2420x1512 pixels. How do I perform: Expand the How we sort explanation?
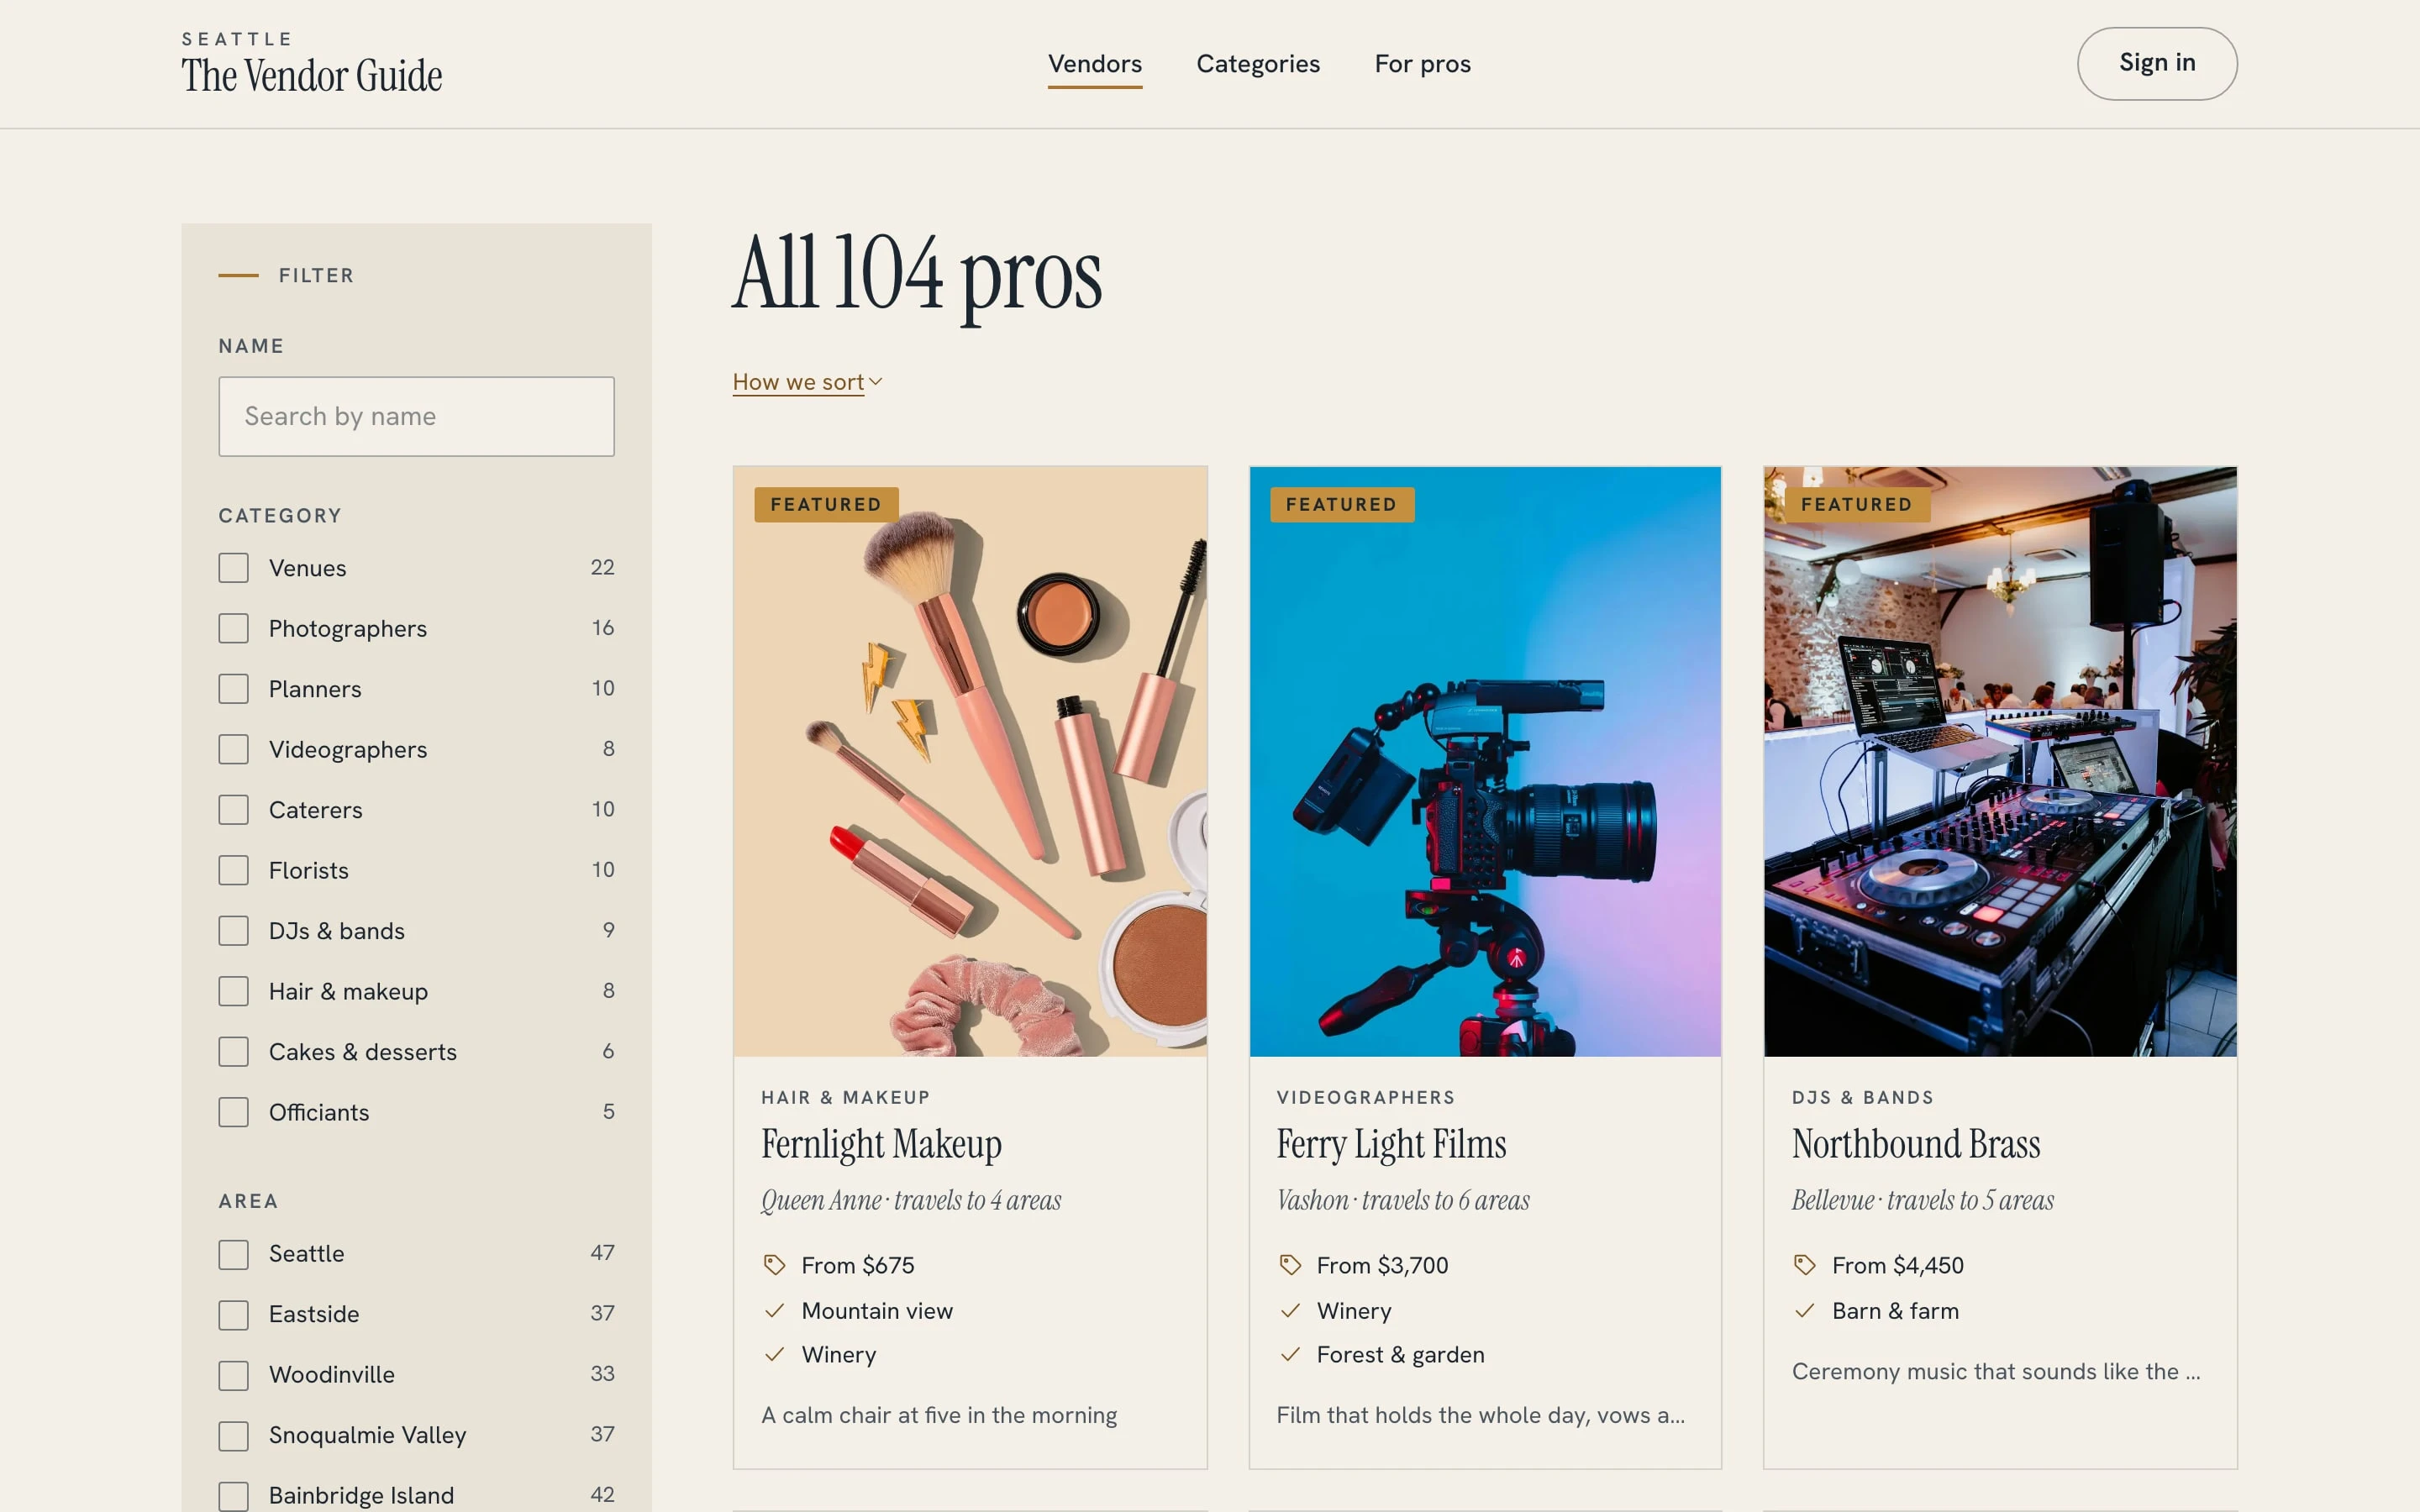[807, 382]
